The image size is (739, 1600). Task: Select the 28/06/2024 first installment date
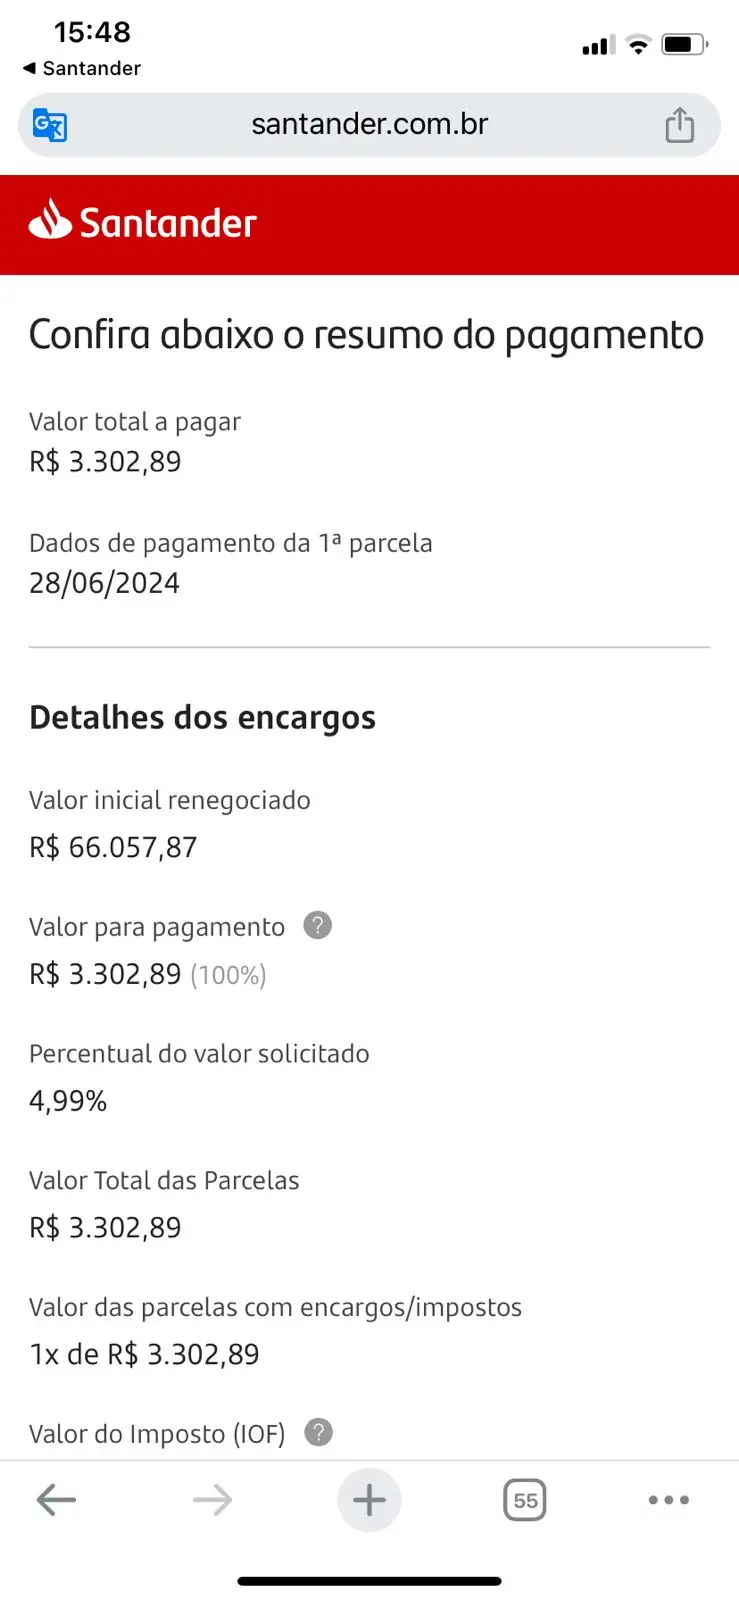click(x=104, y=583)
